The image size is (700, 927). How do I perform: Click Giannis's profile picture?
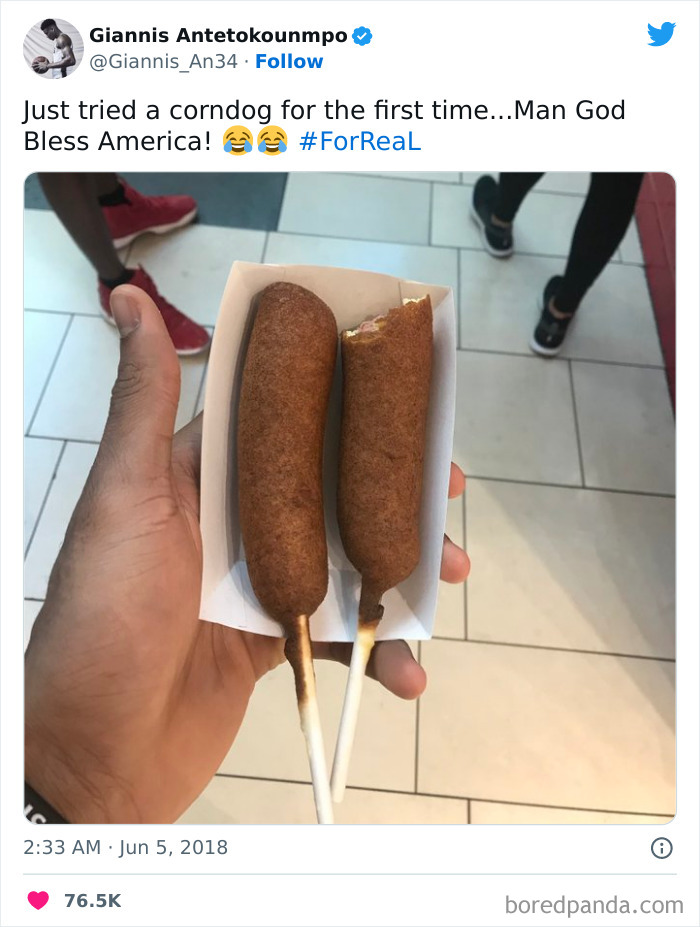[52, 44]
